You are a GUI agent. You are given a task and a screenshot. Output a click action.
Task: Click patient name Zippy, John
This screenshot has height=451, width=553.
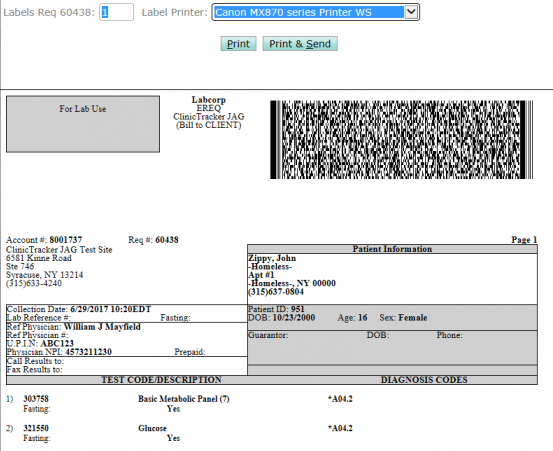point(272,258)
